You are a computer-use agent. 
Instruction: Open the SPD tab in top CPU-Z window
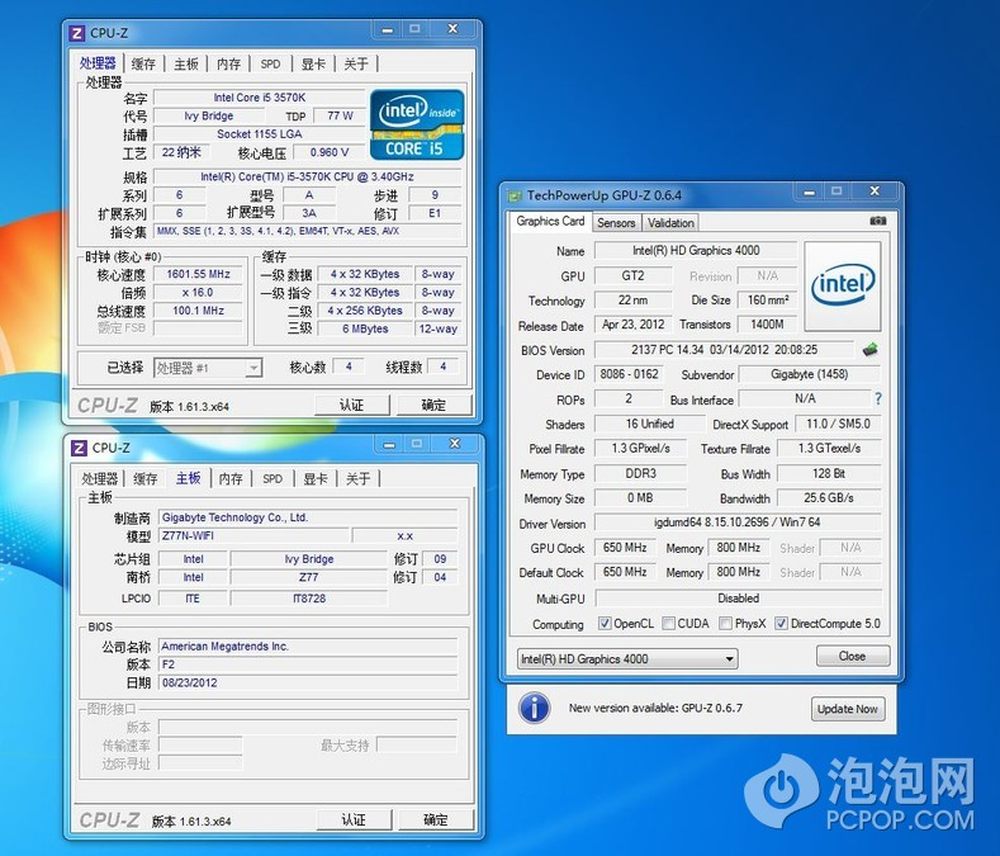click(270, 64)
